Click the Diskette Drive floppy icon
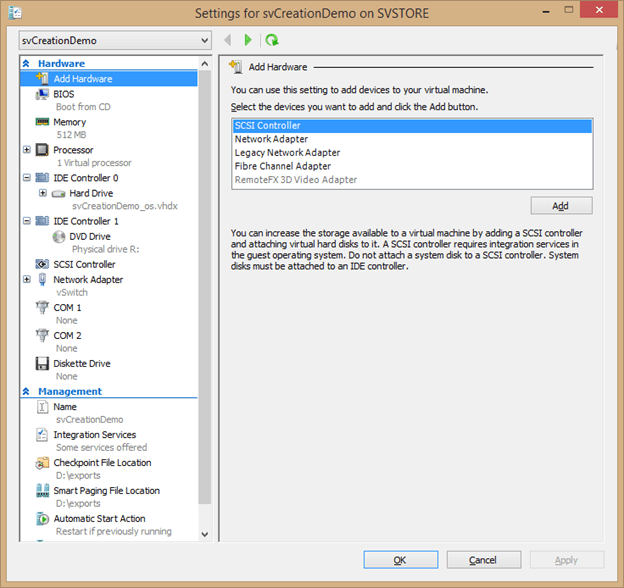This screenshot has width=624, height=588. 42,364
